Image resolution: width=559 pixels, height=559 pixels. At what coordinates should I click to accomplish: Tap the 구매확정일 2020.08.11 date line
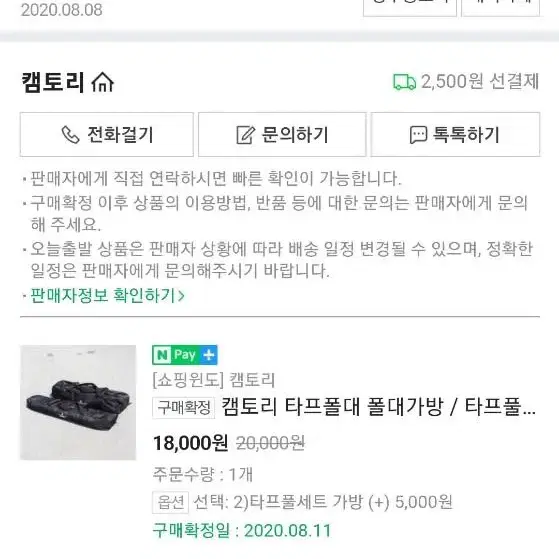tap(242, 530)
